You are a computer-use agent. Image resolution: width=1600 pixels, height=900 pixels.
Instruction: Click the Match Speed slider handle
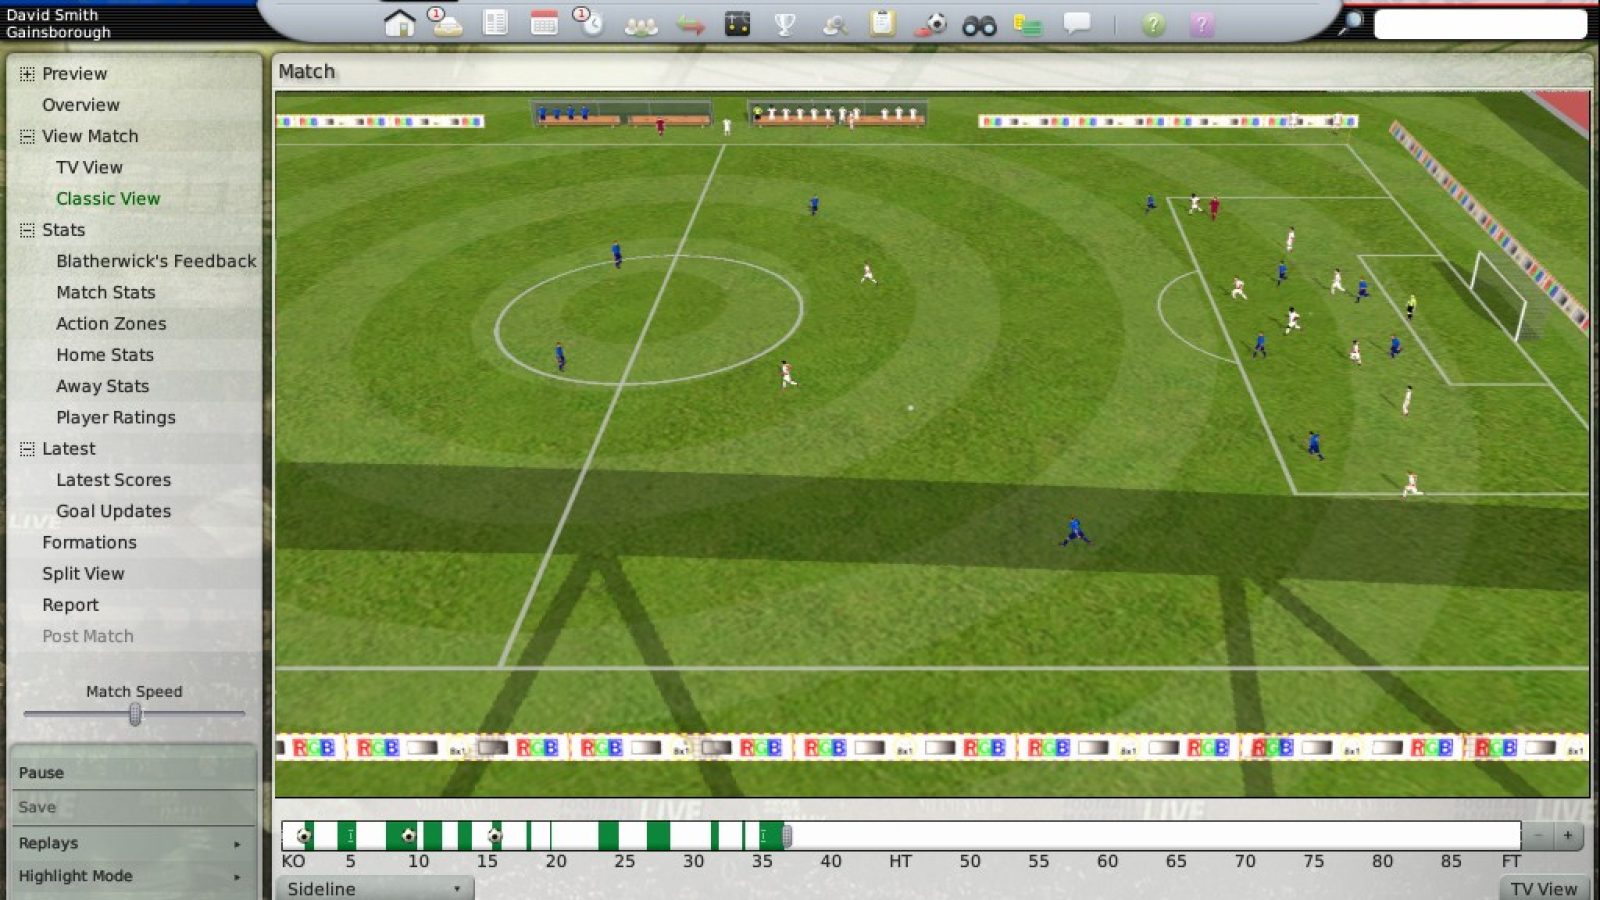tap(135, 714)
